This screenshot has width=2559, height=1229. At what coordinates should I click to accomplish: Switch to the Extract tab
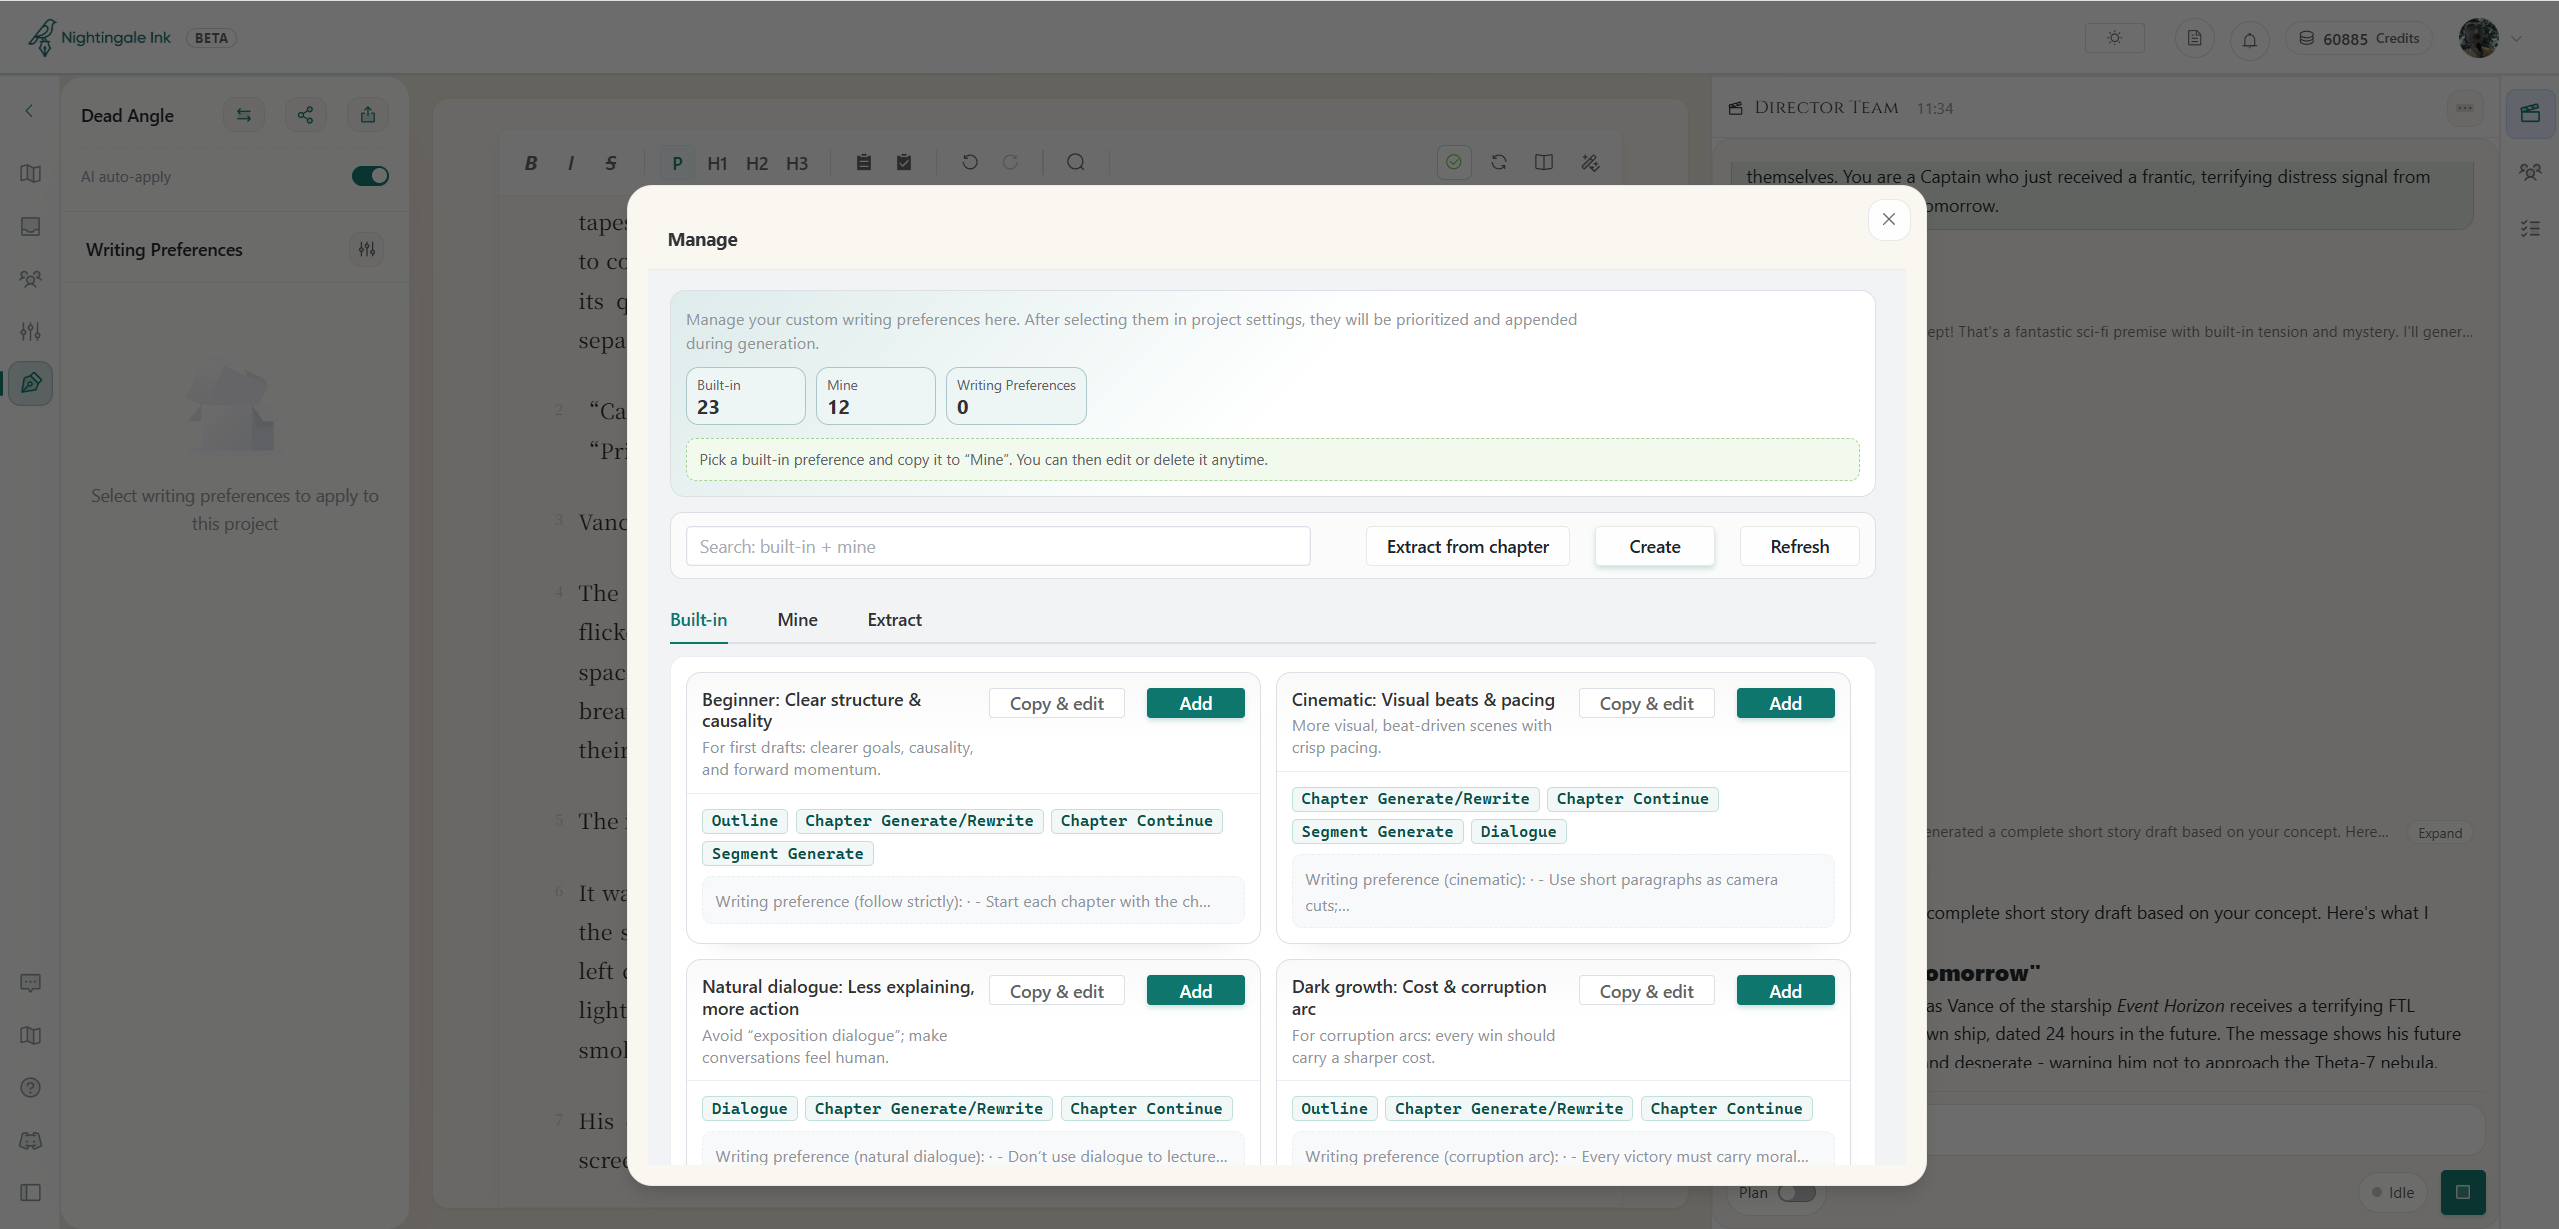coord(894,620)
